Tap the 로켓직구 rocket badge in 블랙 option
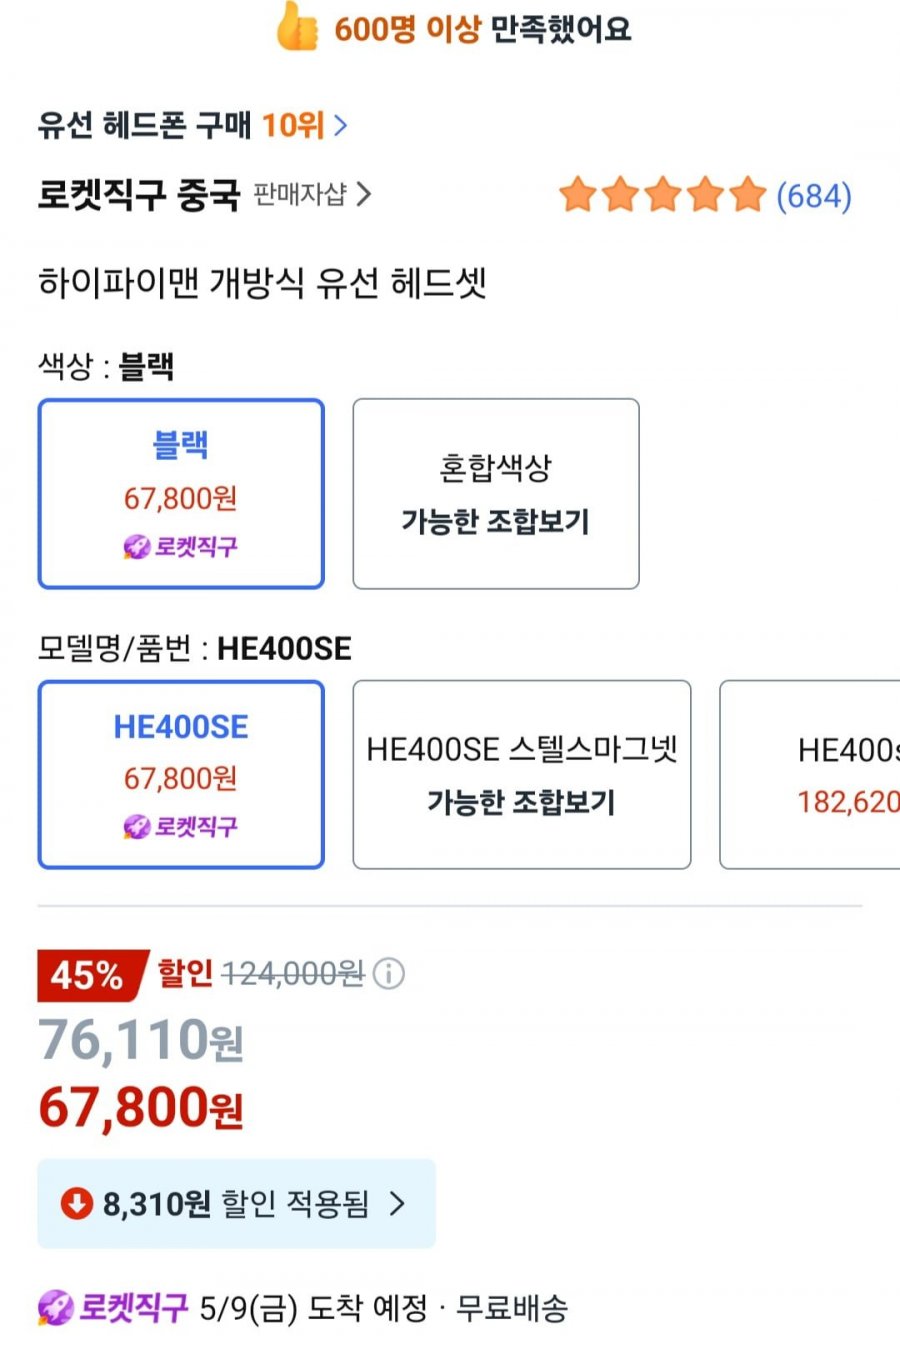The image size is (900, 1349). (180, 546)
